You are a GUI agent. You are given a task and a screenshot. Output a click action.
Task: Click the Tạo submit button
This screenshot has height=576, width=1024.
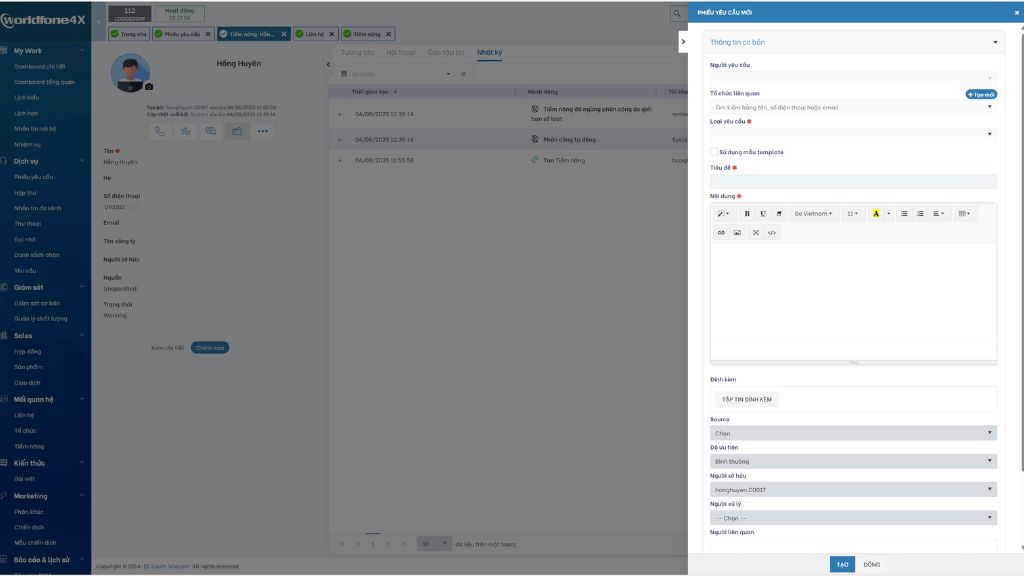tap(842, 564)
